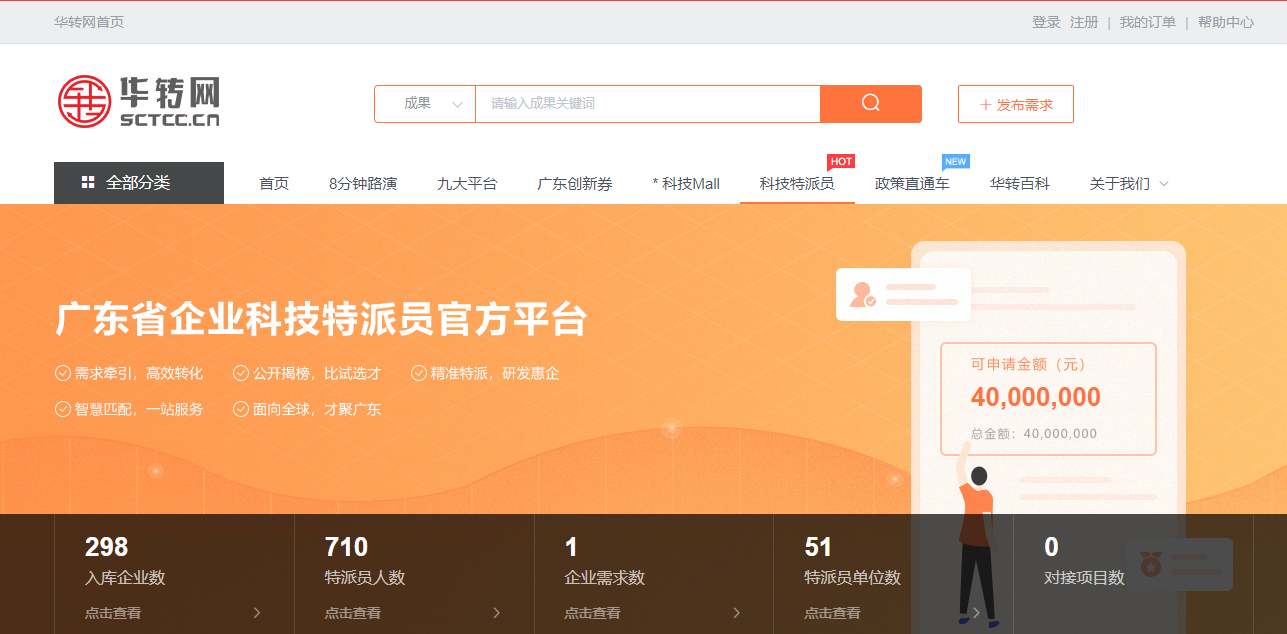Open the 全部分类 category menu
This screenshot has width=1287, height=634.
click(x=139, y=183)
